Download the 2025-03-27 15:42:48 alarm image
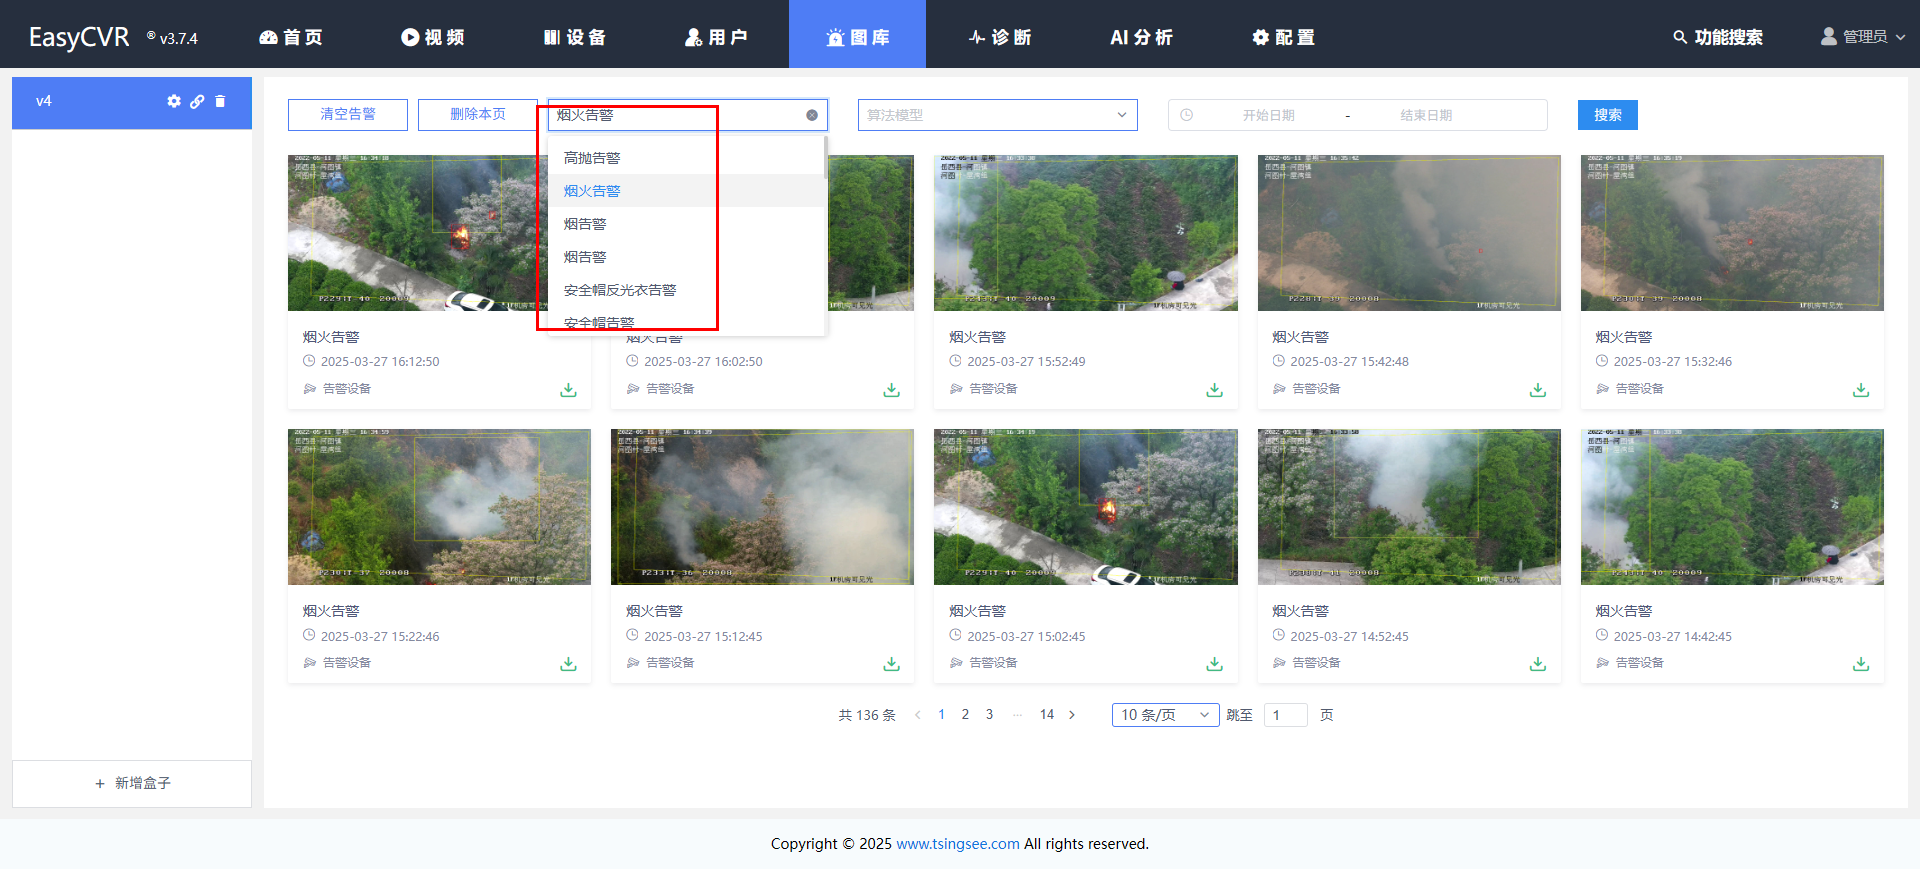Screen dimensions: 1920x869 coord(1537,390)
